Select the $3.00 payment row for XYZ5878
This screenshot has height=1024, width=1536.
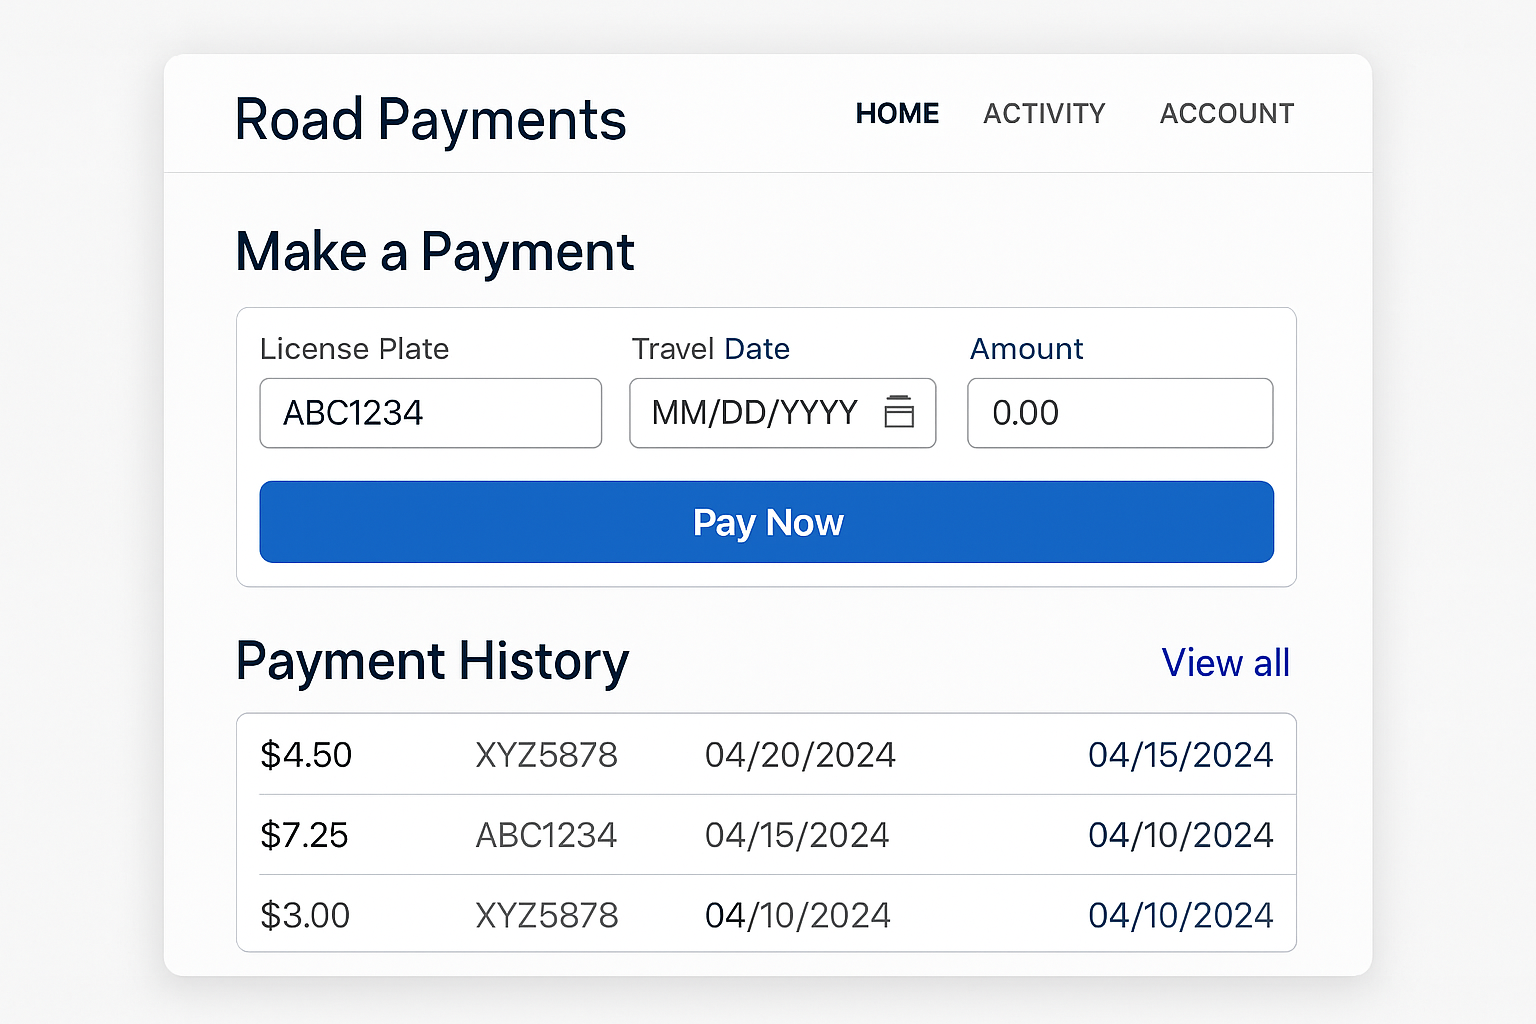766,913
